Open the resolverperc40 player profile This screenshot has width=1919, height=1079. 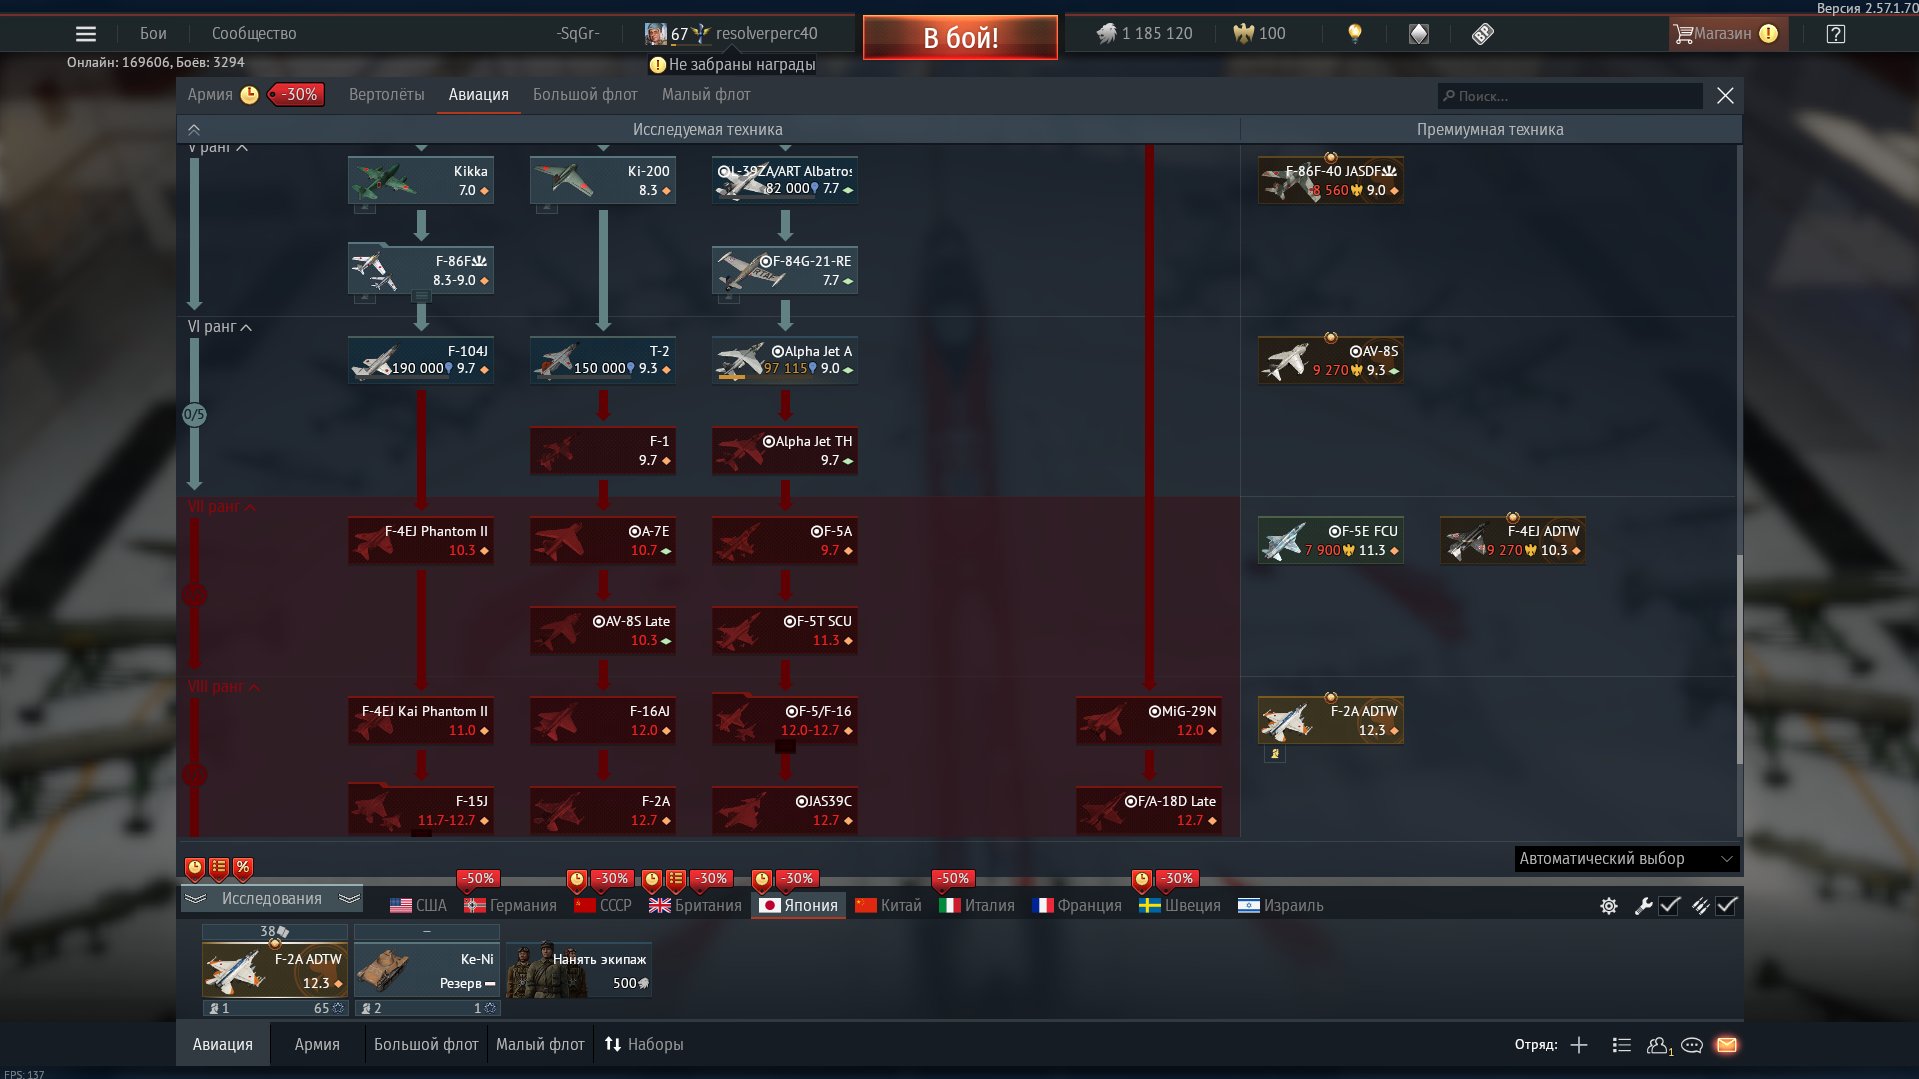coord(766,34)
